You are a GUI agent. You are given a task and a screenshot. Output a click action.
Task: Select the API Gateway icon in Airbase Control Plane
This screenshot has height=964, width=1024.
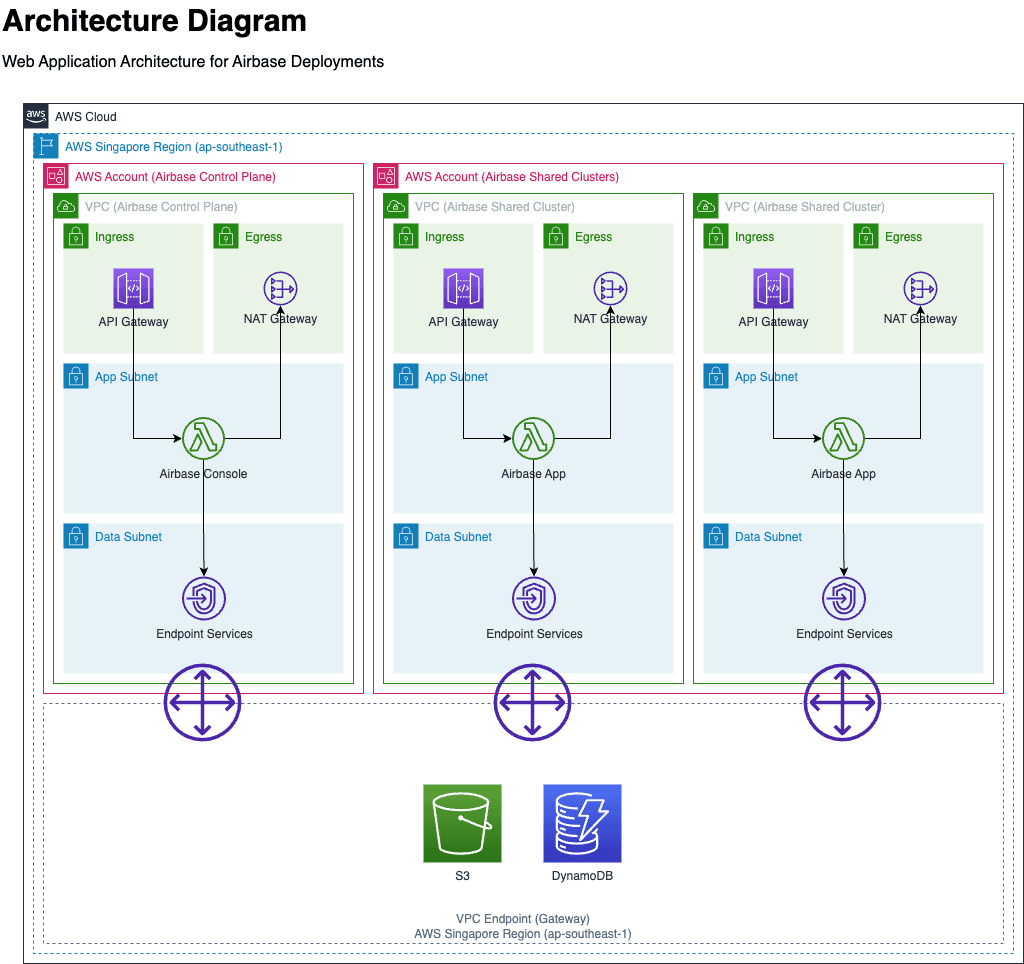pos(133,288)
